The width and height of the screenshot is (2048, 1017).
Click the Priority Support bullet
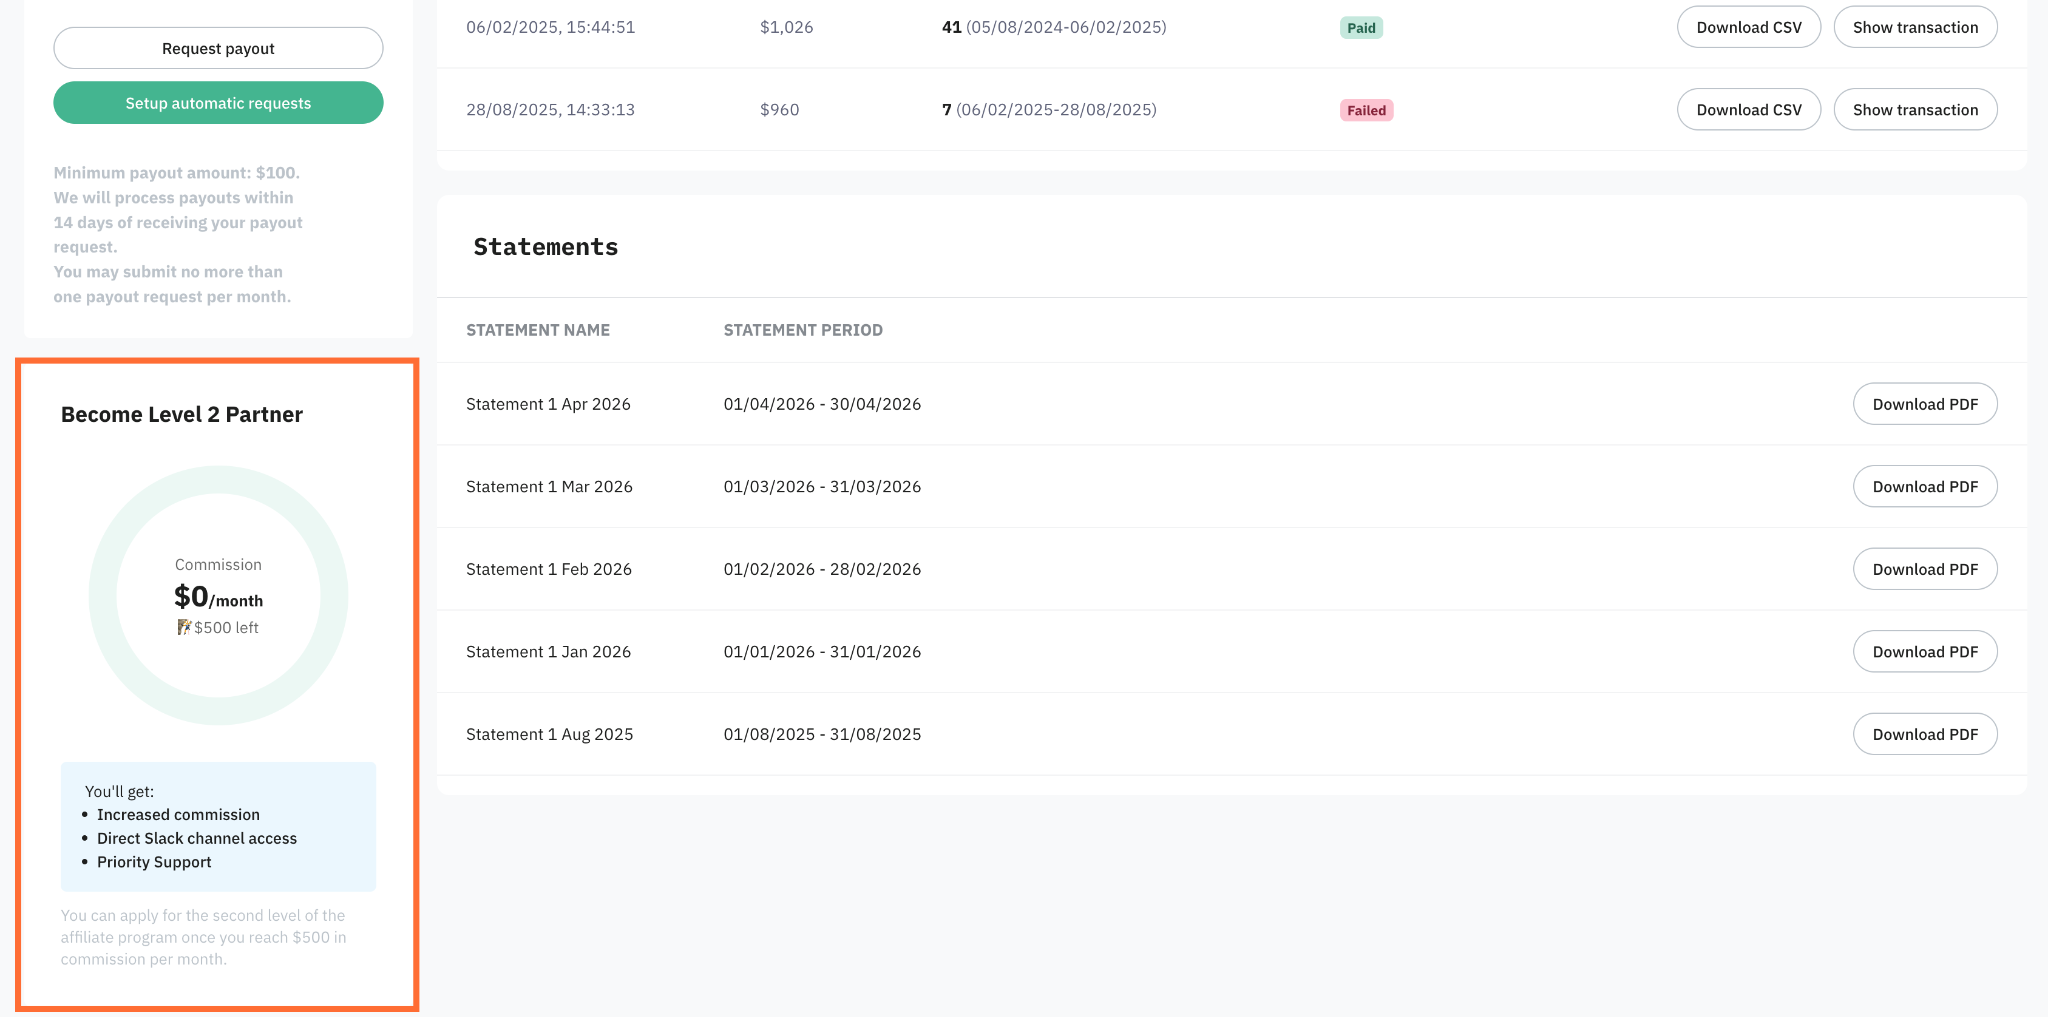click(x=154, y=862)
